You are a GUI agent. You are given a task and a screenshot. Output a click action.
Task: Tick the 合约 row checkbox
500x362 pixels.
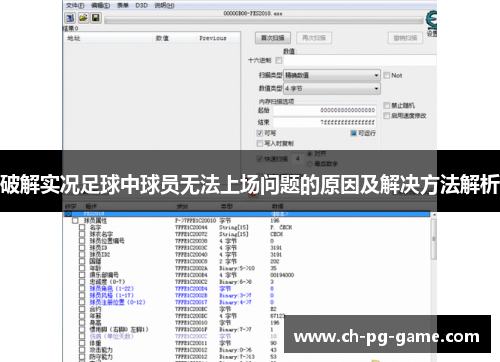coord(82,309)
